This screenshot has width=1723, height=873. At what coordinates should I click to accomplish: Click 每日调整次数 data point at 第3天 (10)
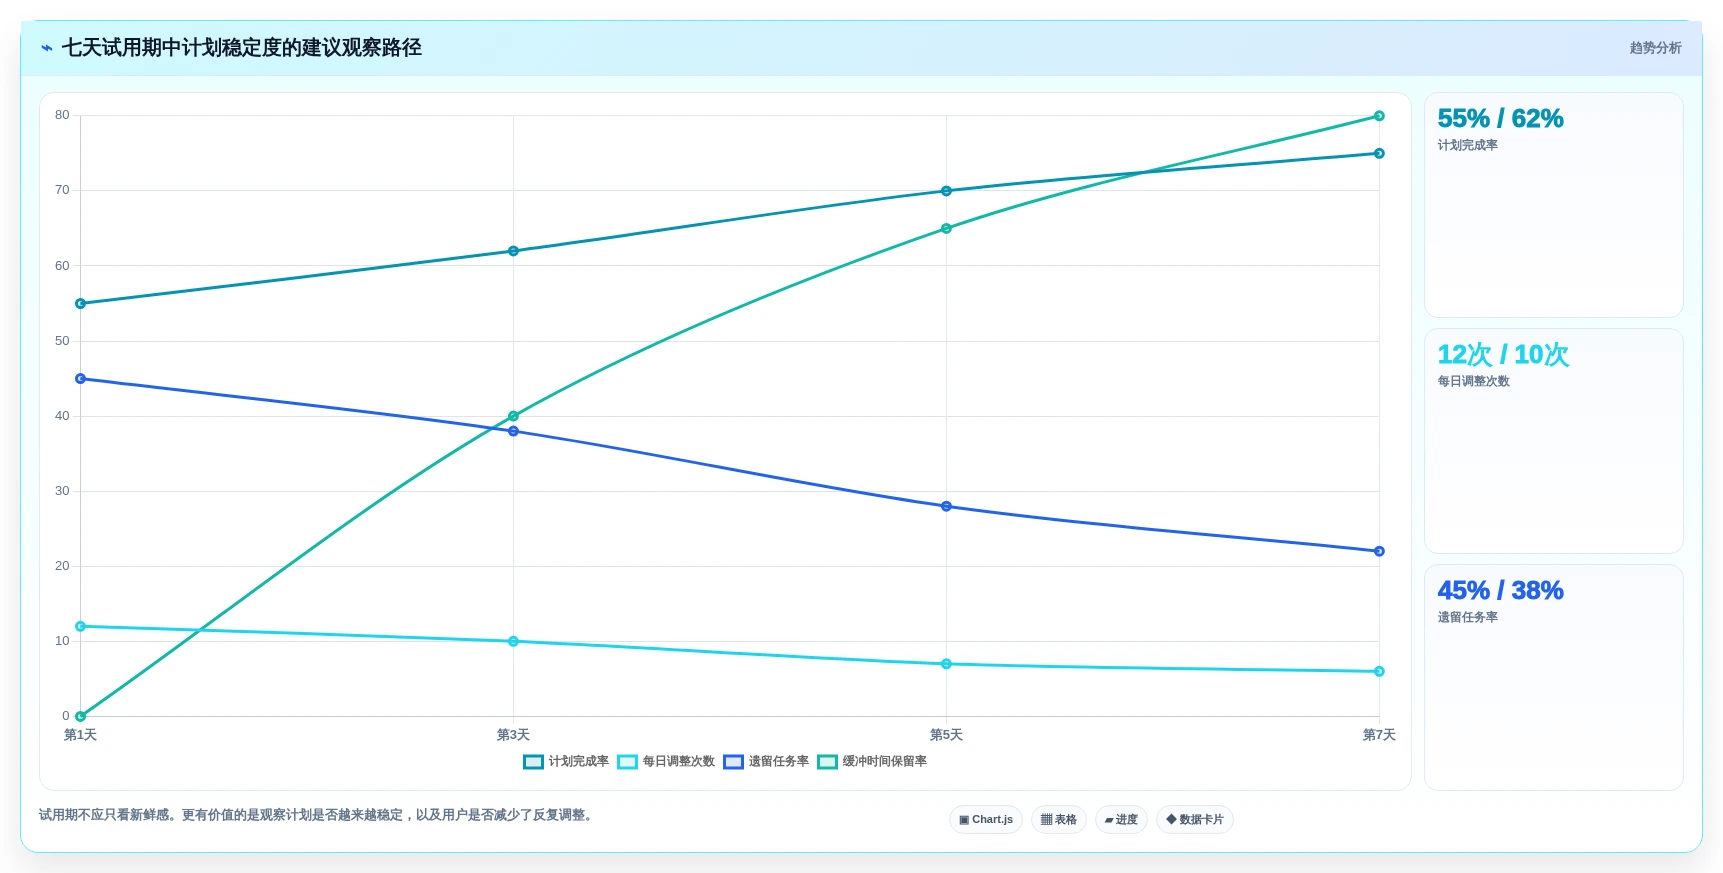tap(513, 642)
